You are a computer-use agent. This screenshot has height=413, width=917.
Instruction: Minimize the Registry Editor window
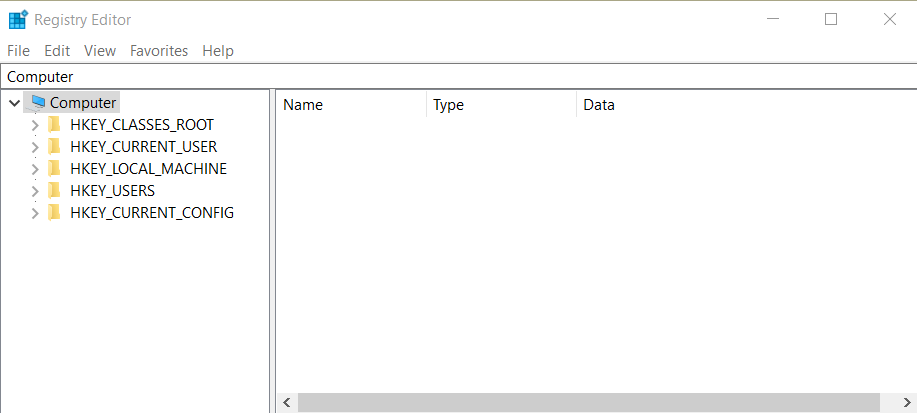pos(773,19)
